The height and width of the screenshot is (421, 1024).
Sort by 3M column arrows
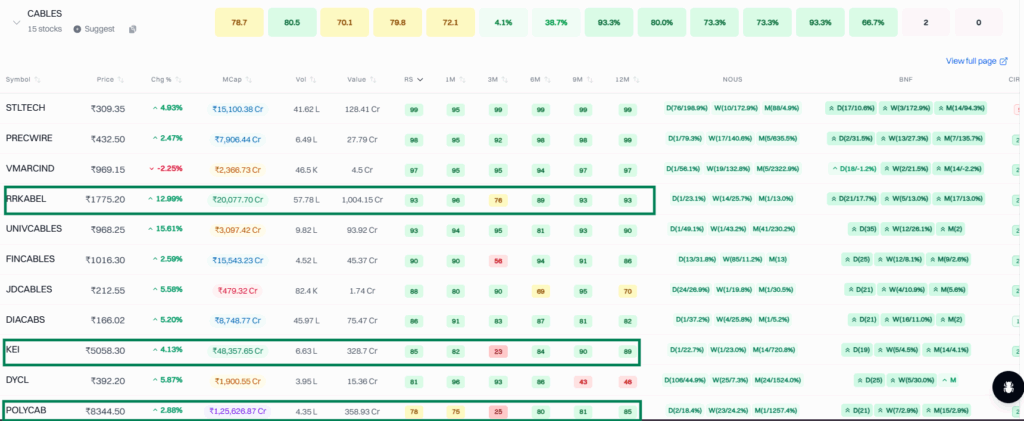click(504, 80)
